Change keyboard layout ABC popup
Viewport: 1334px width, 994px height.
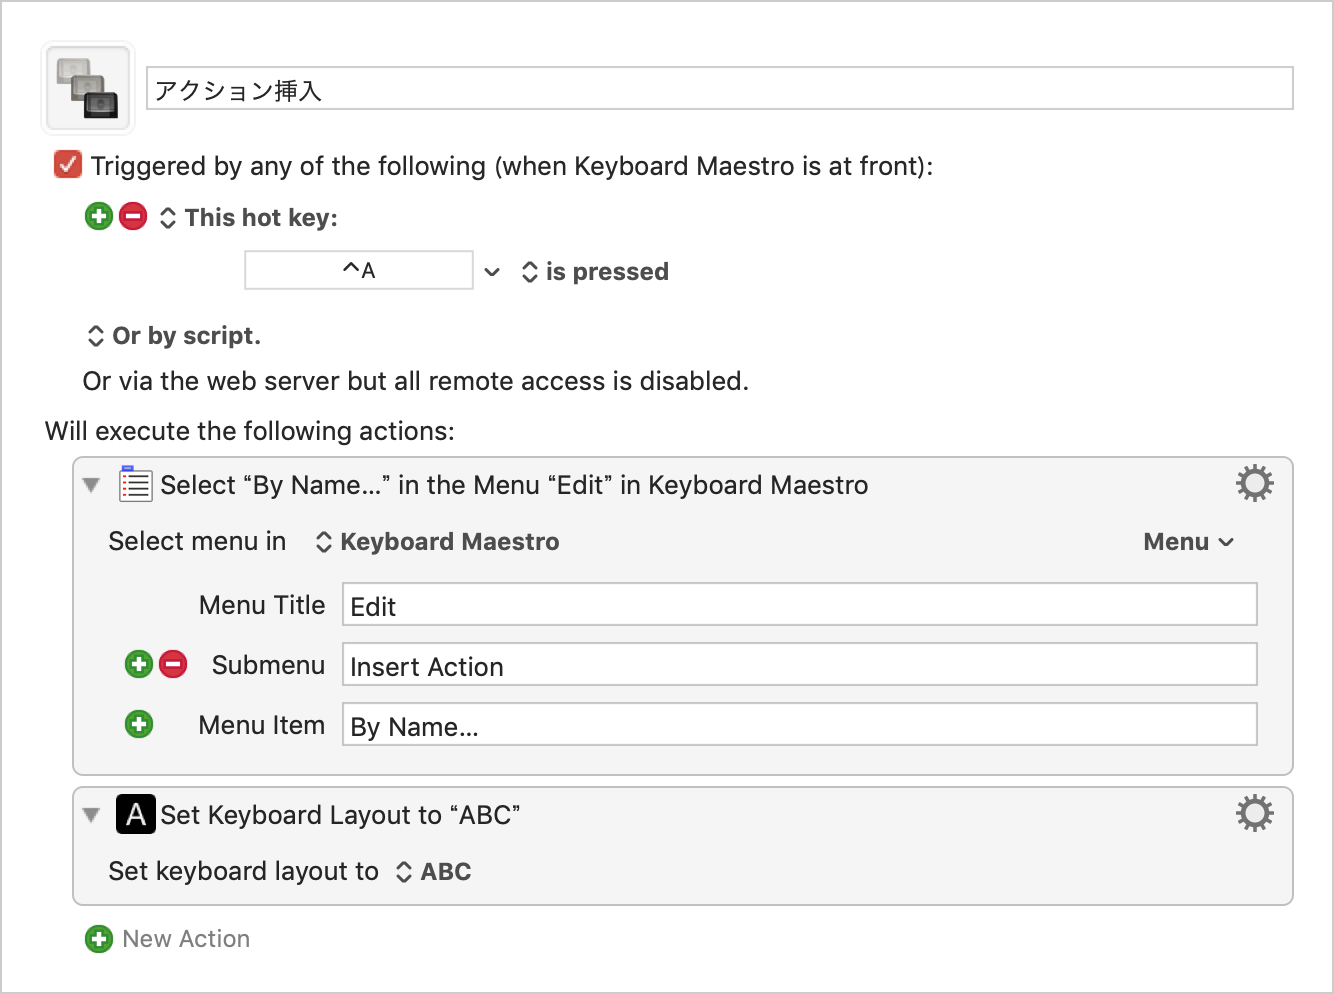coord(433,872)
